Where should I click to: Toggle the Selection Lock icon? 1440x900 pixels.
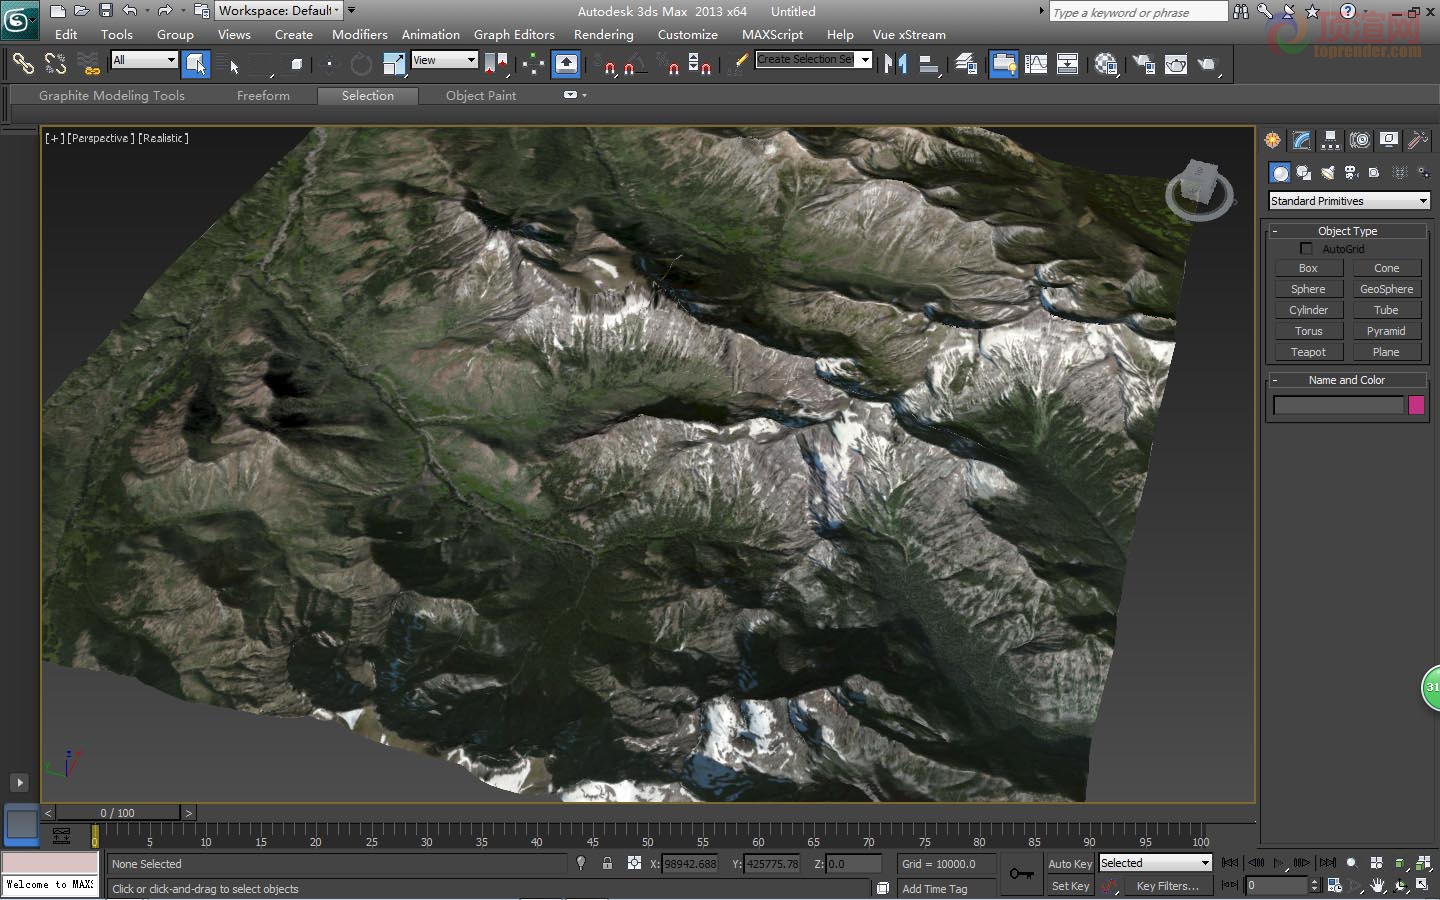[x=607, y=863]
